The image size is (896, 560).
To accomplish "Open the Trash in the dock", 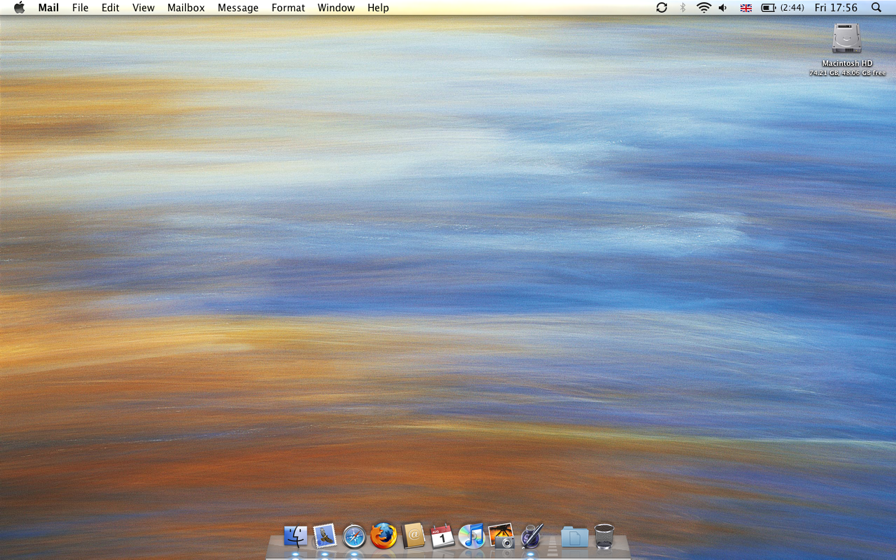I will [604, 537].
